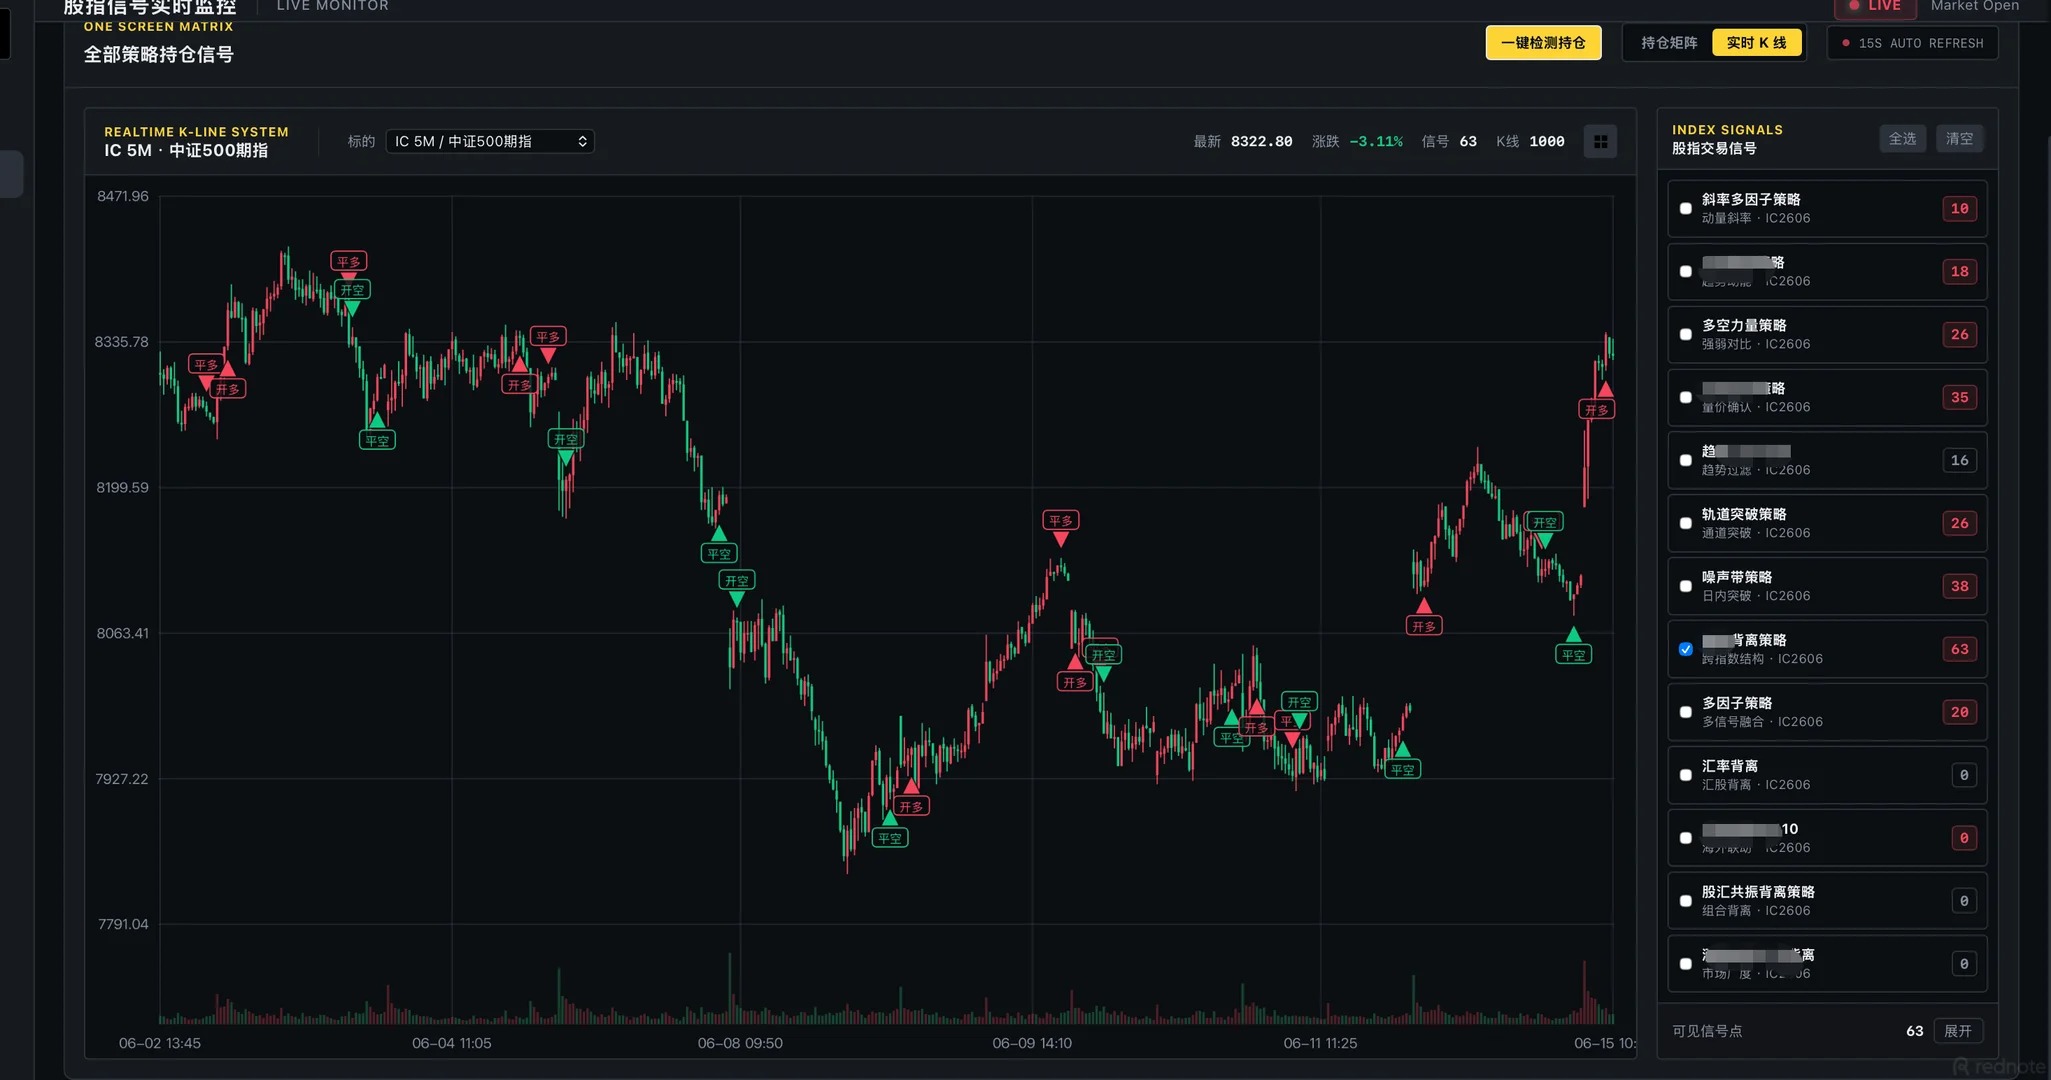2051x1080 pixels.
Task: Enable the 斜率多因子策略 checkbox
Action: coord(1686,209)
